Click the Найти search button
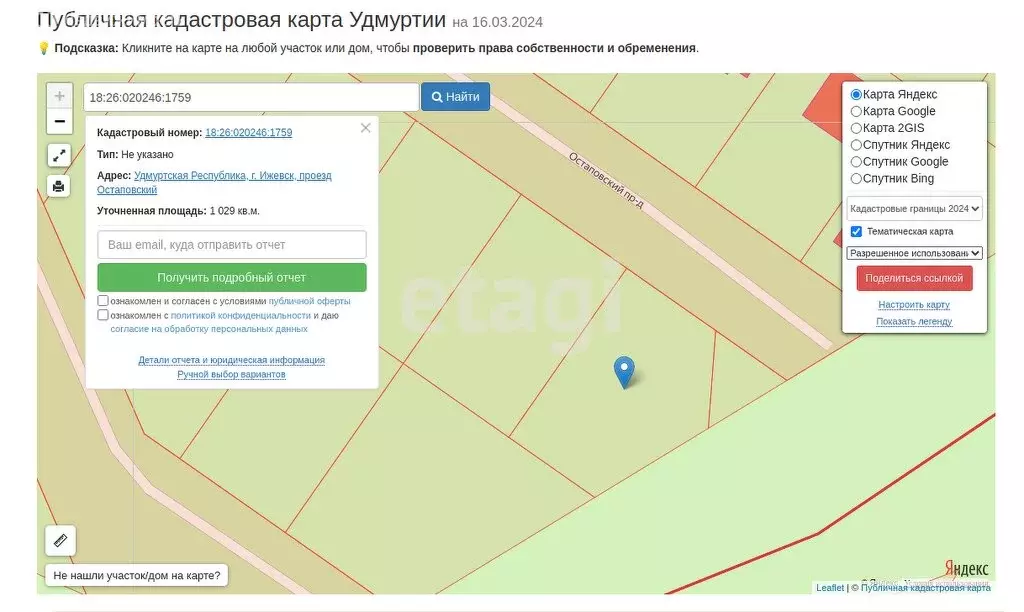 click(455, 97)
